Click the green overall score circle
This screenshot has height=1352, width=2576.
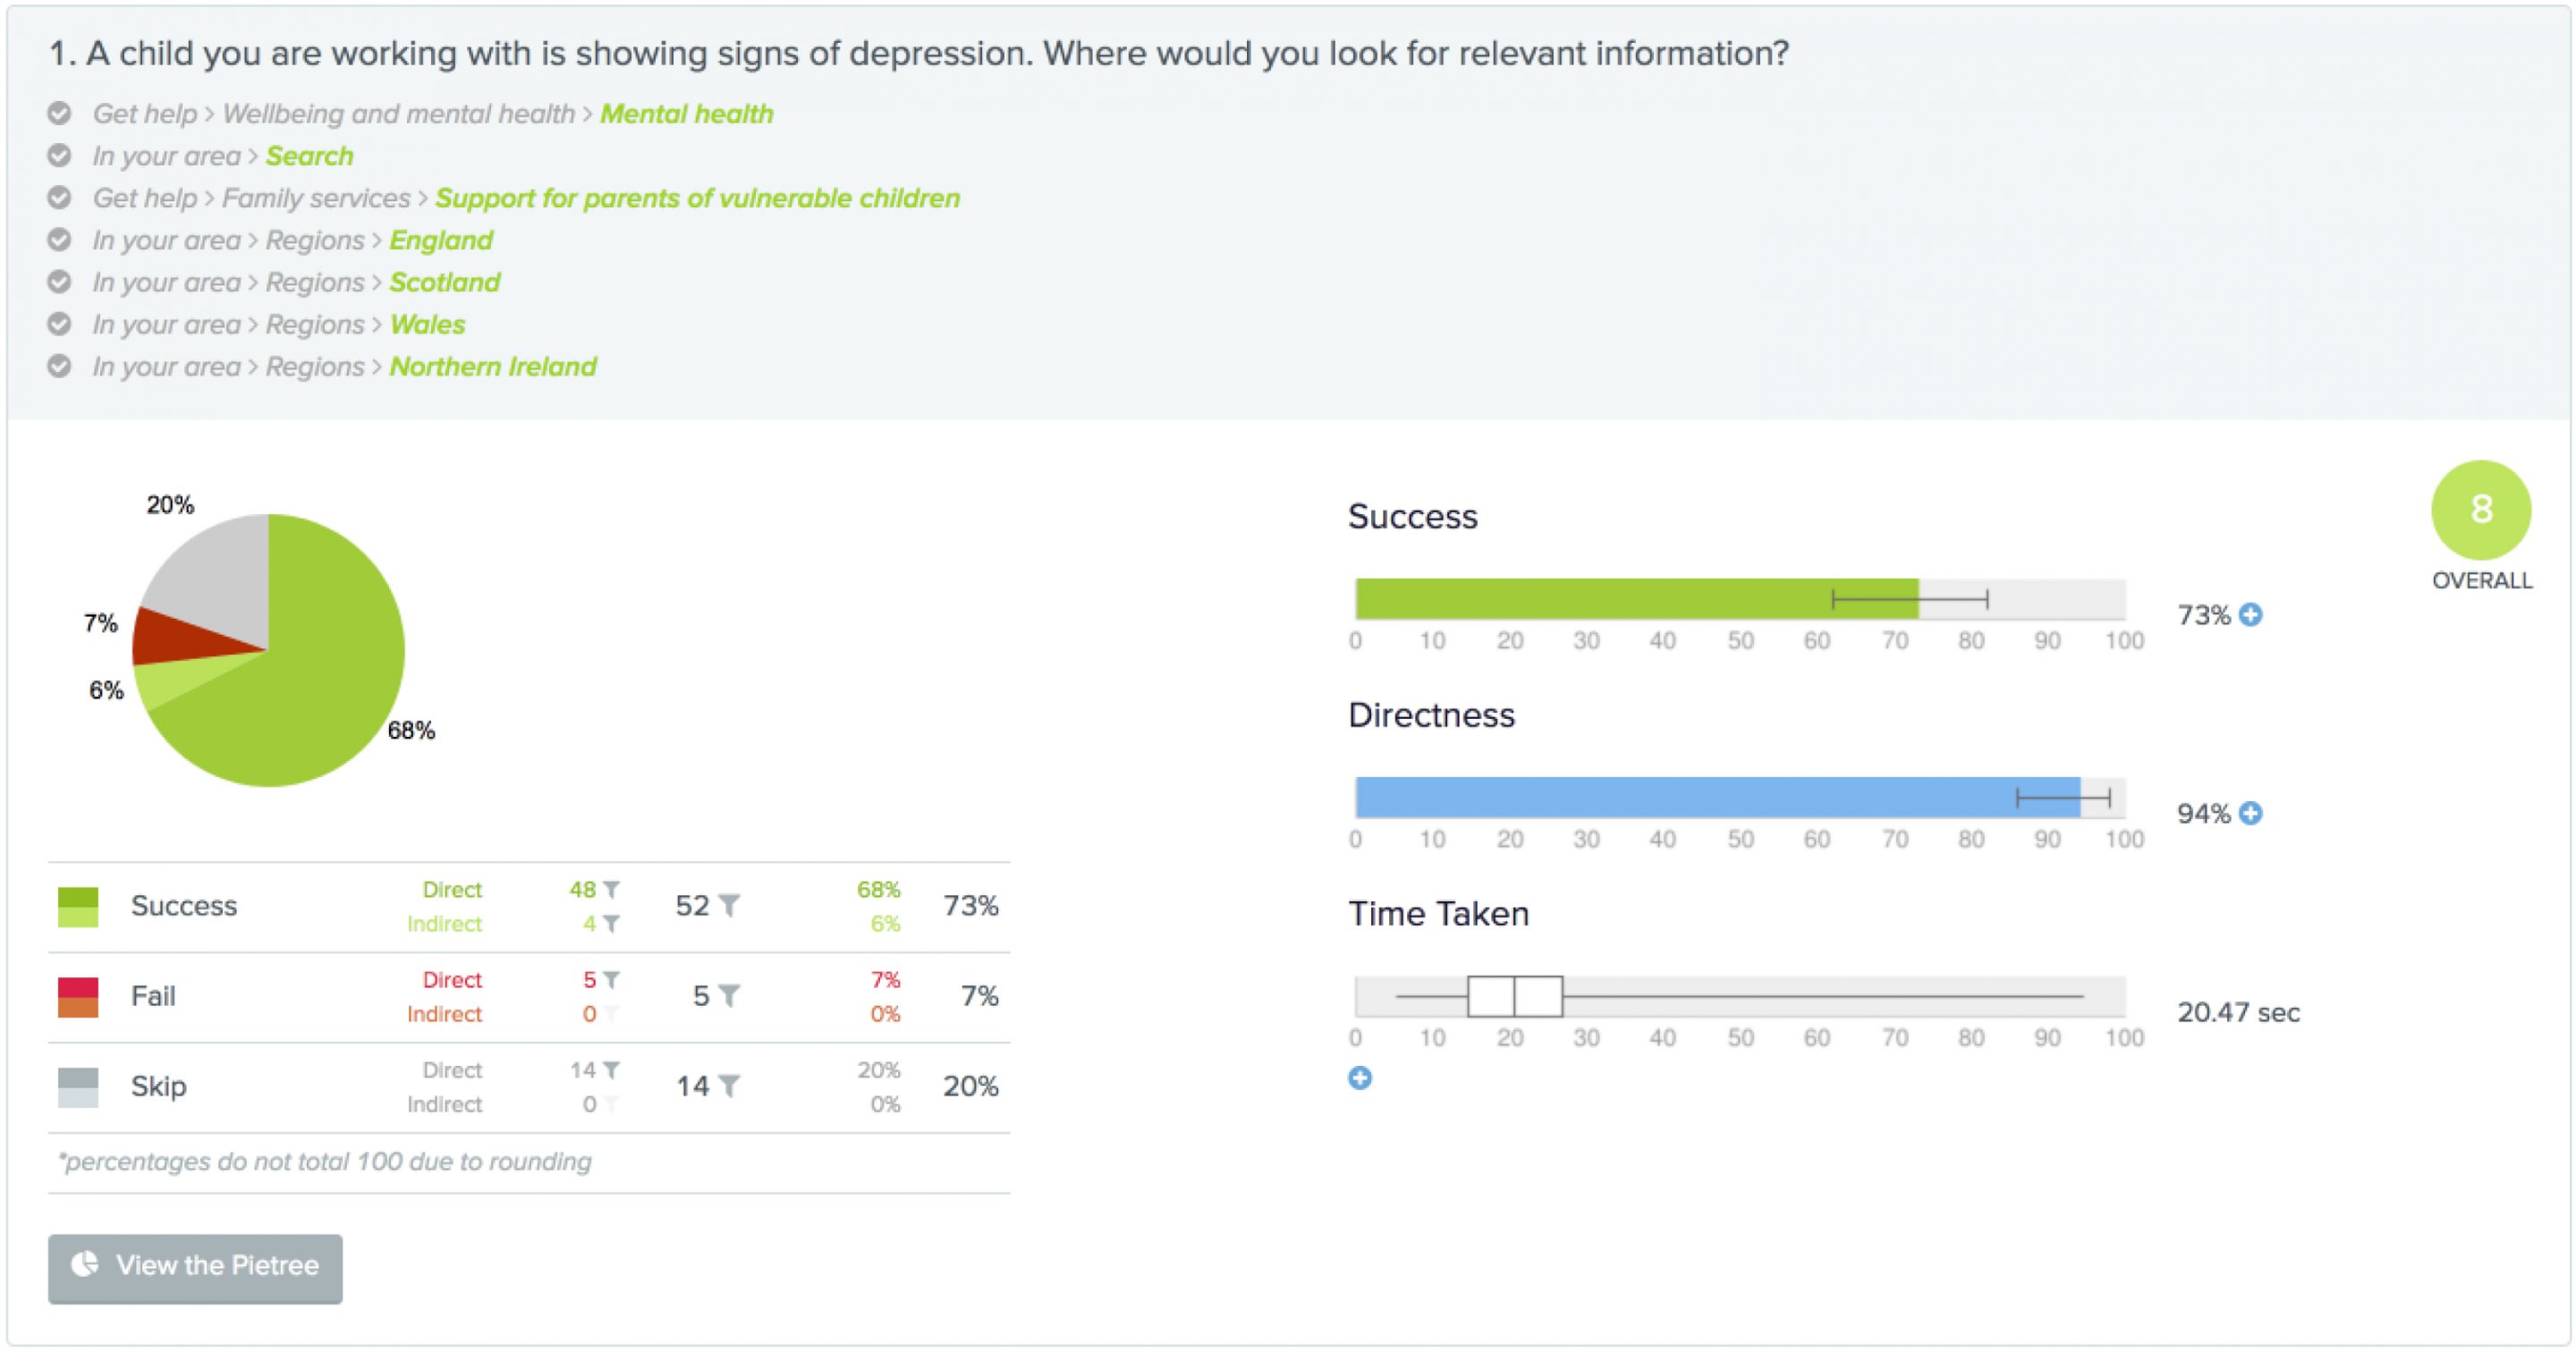point(2481,510)
